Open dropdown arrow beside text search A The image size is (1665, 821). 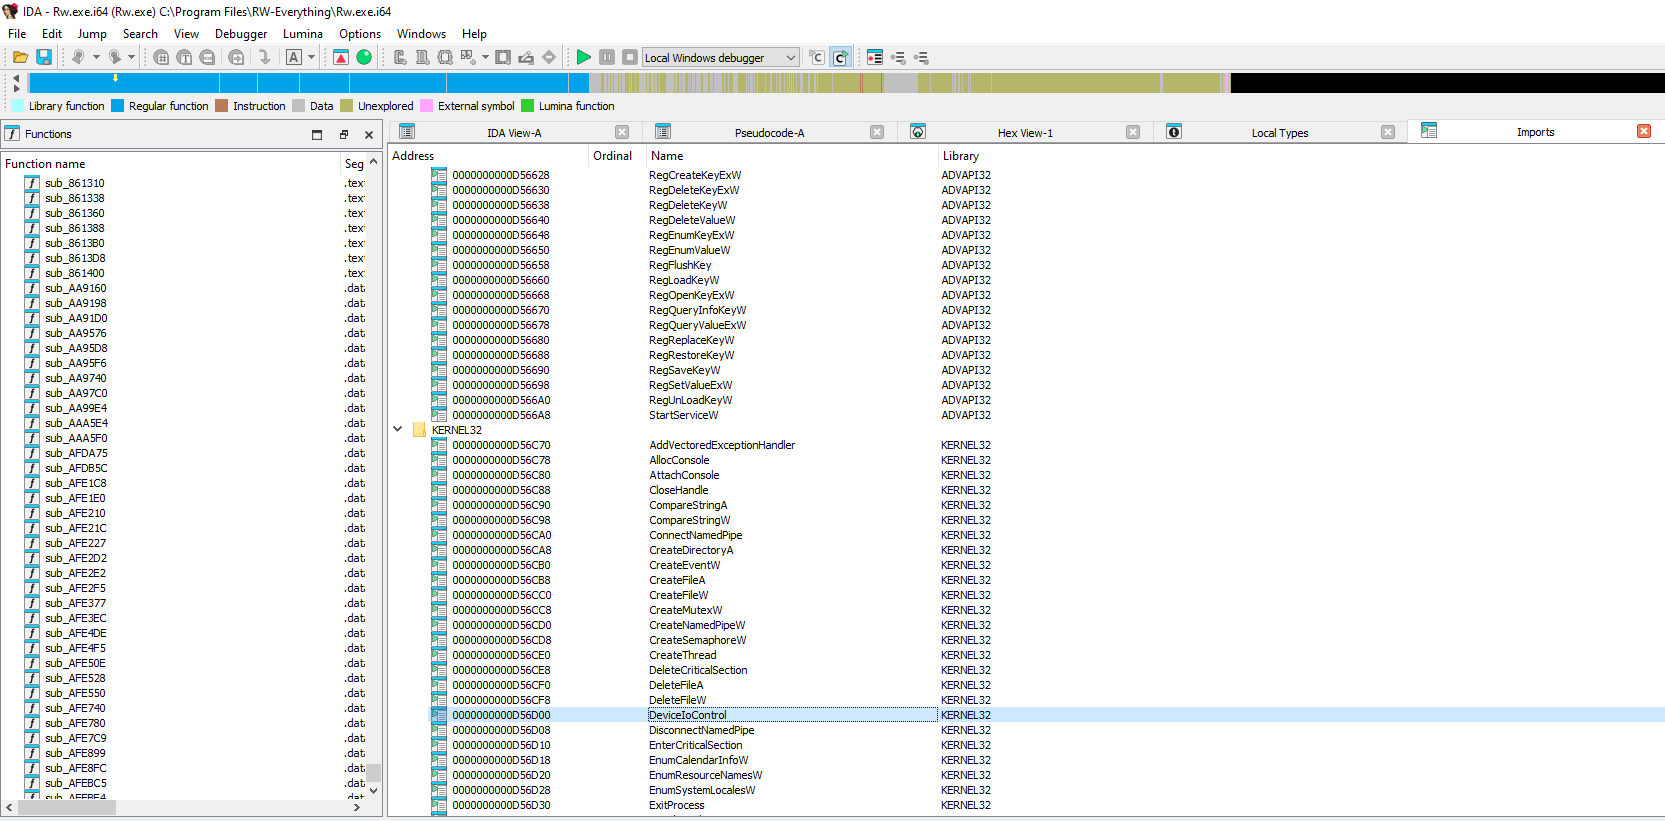[x=312, y=58]
